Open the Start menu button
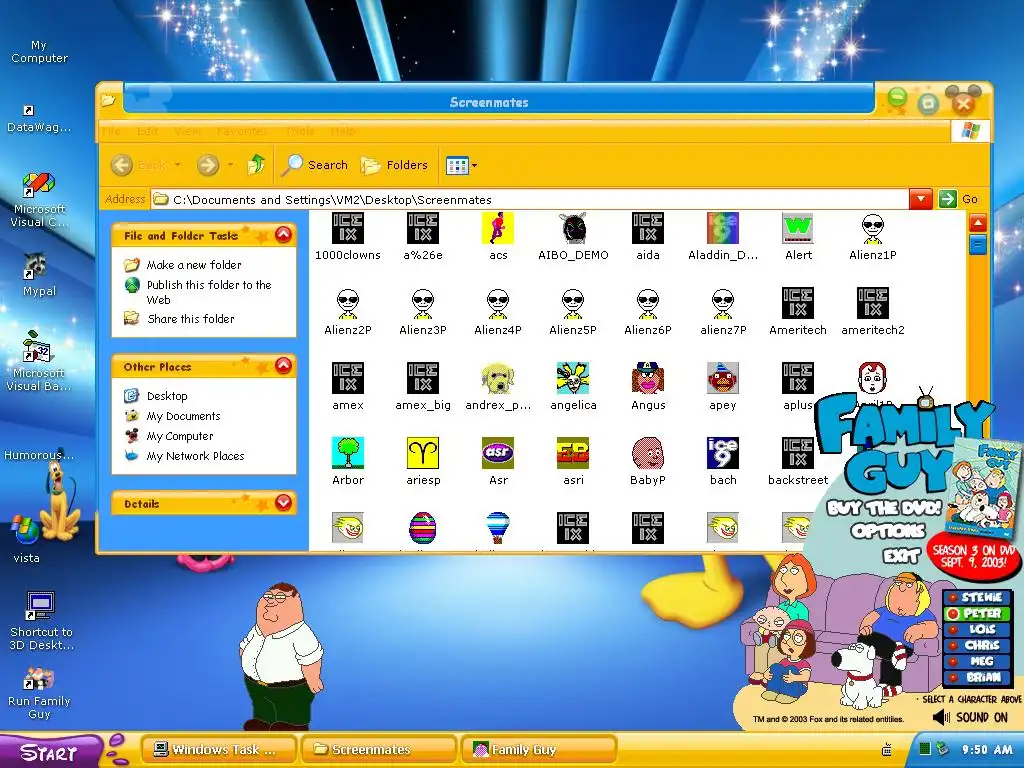Image resolution: width=1024 pixels, height=768 pixels. pos(50,752)
